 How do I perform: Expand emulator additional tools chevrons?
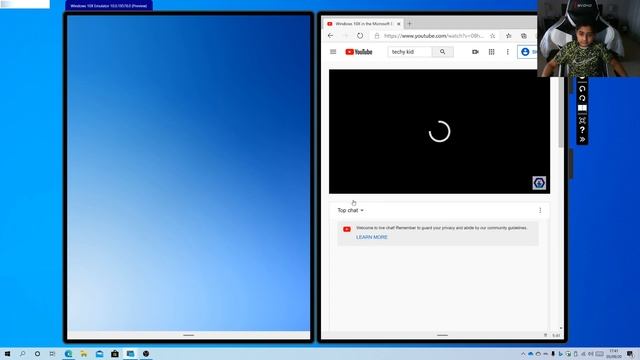pos(582,140)
